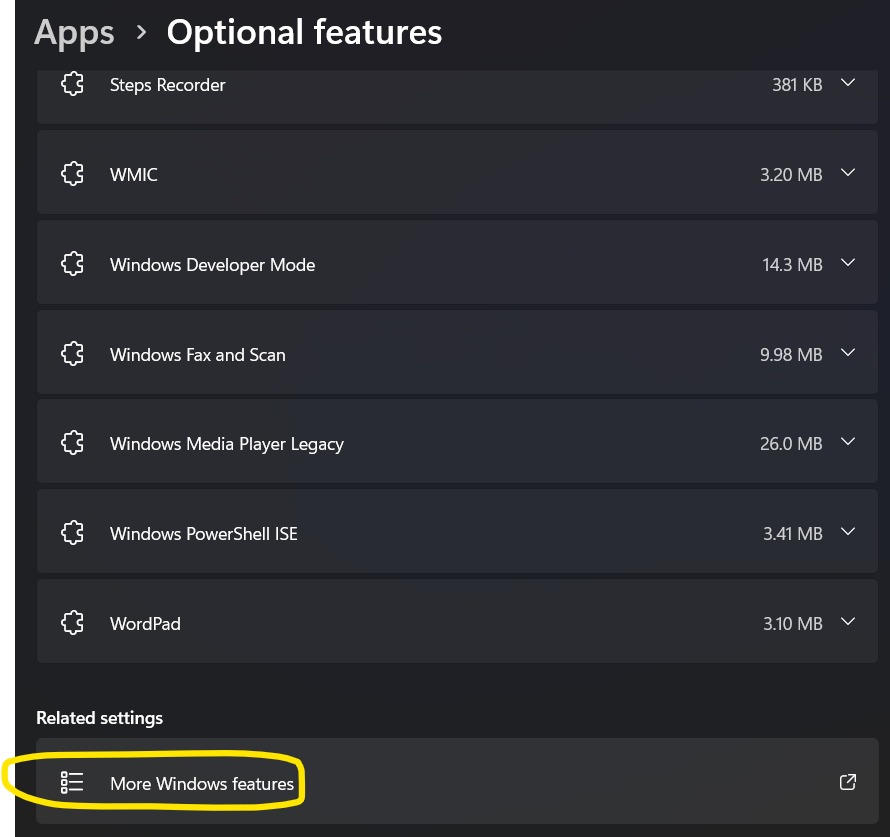Image resolution: width=890 pixels, height=837 pixels.
Task: Click the WordPad feature icon
Action: (x=72, y=623)
